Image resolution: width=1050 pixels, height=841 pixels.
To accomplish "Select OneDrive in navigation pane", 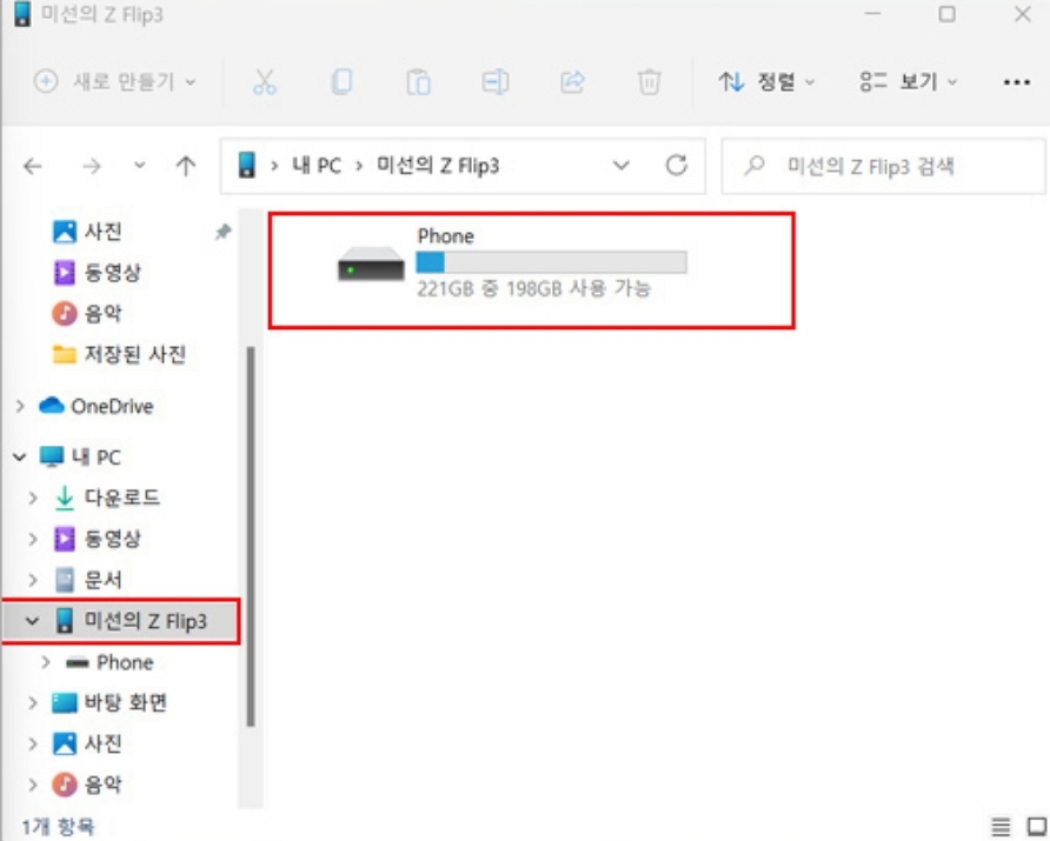I will [x=96, y=406].
